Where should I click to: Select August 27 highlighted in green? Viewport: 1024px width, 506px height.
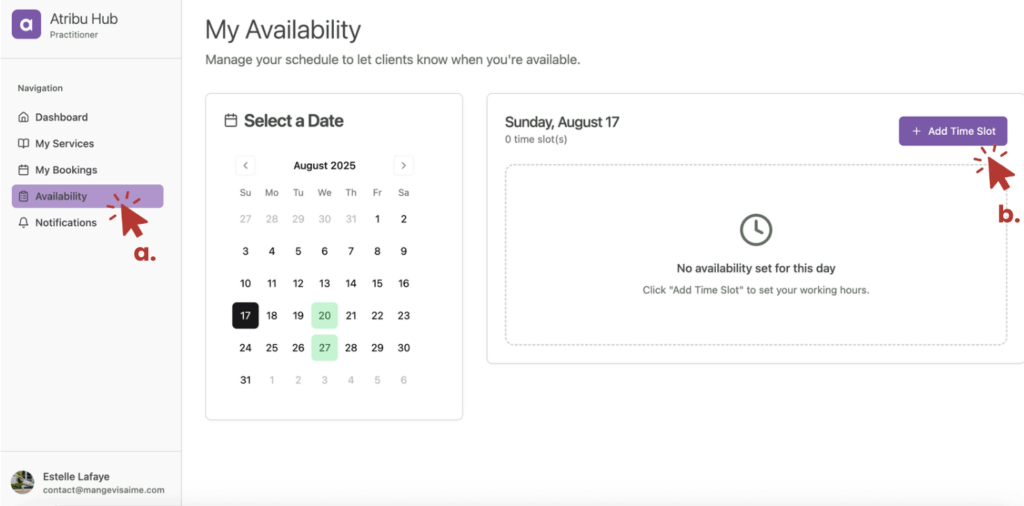(324, 348)
